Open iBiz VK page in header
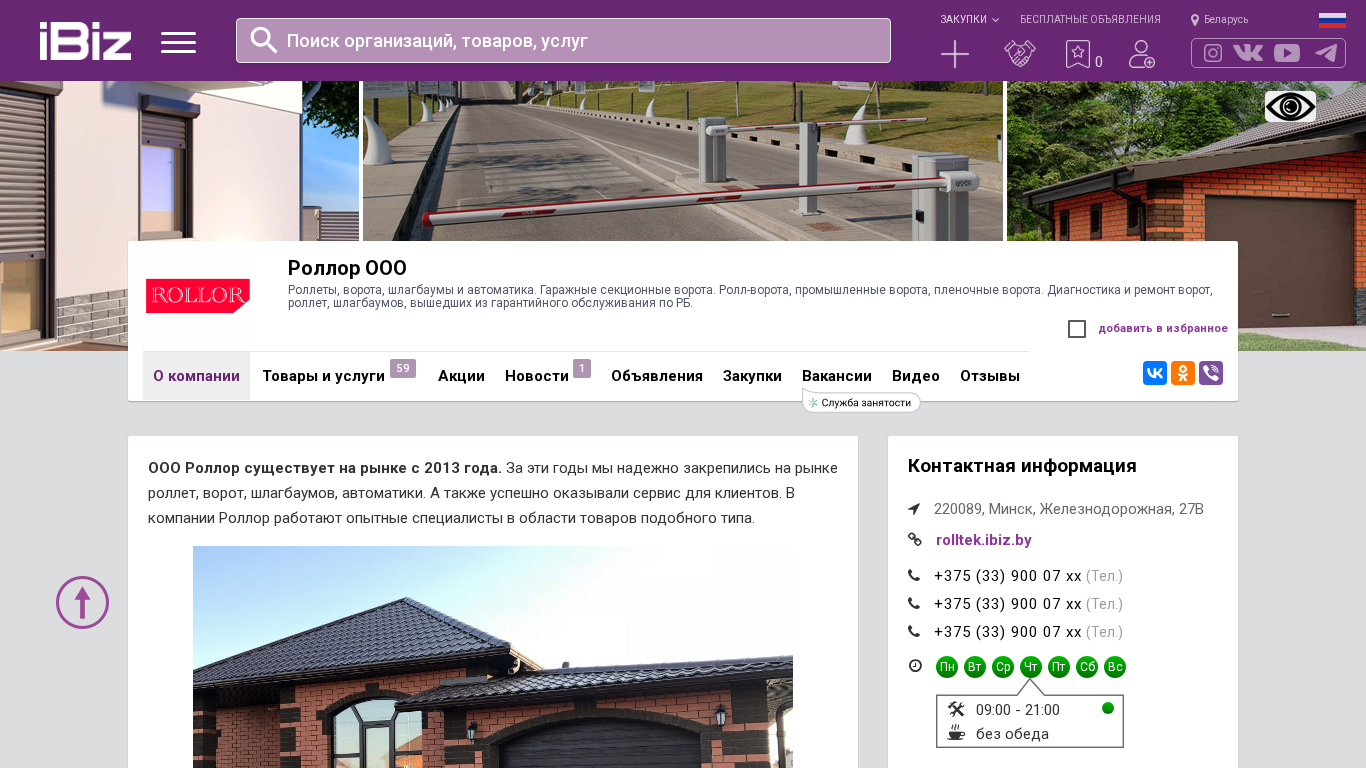This screenshot has width=1366, height=768. click(1248, 53)
